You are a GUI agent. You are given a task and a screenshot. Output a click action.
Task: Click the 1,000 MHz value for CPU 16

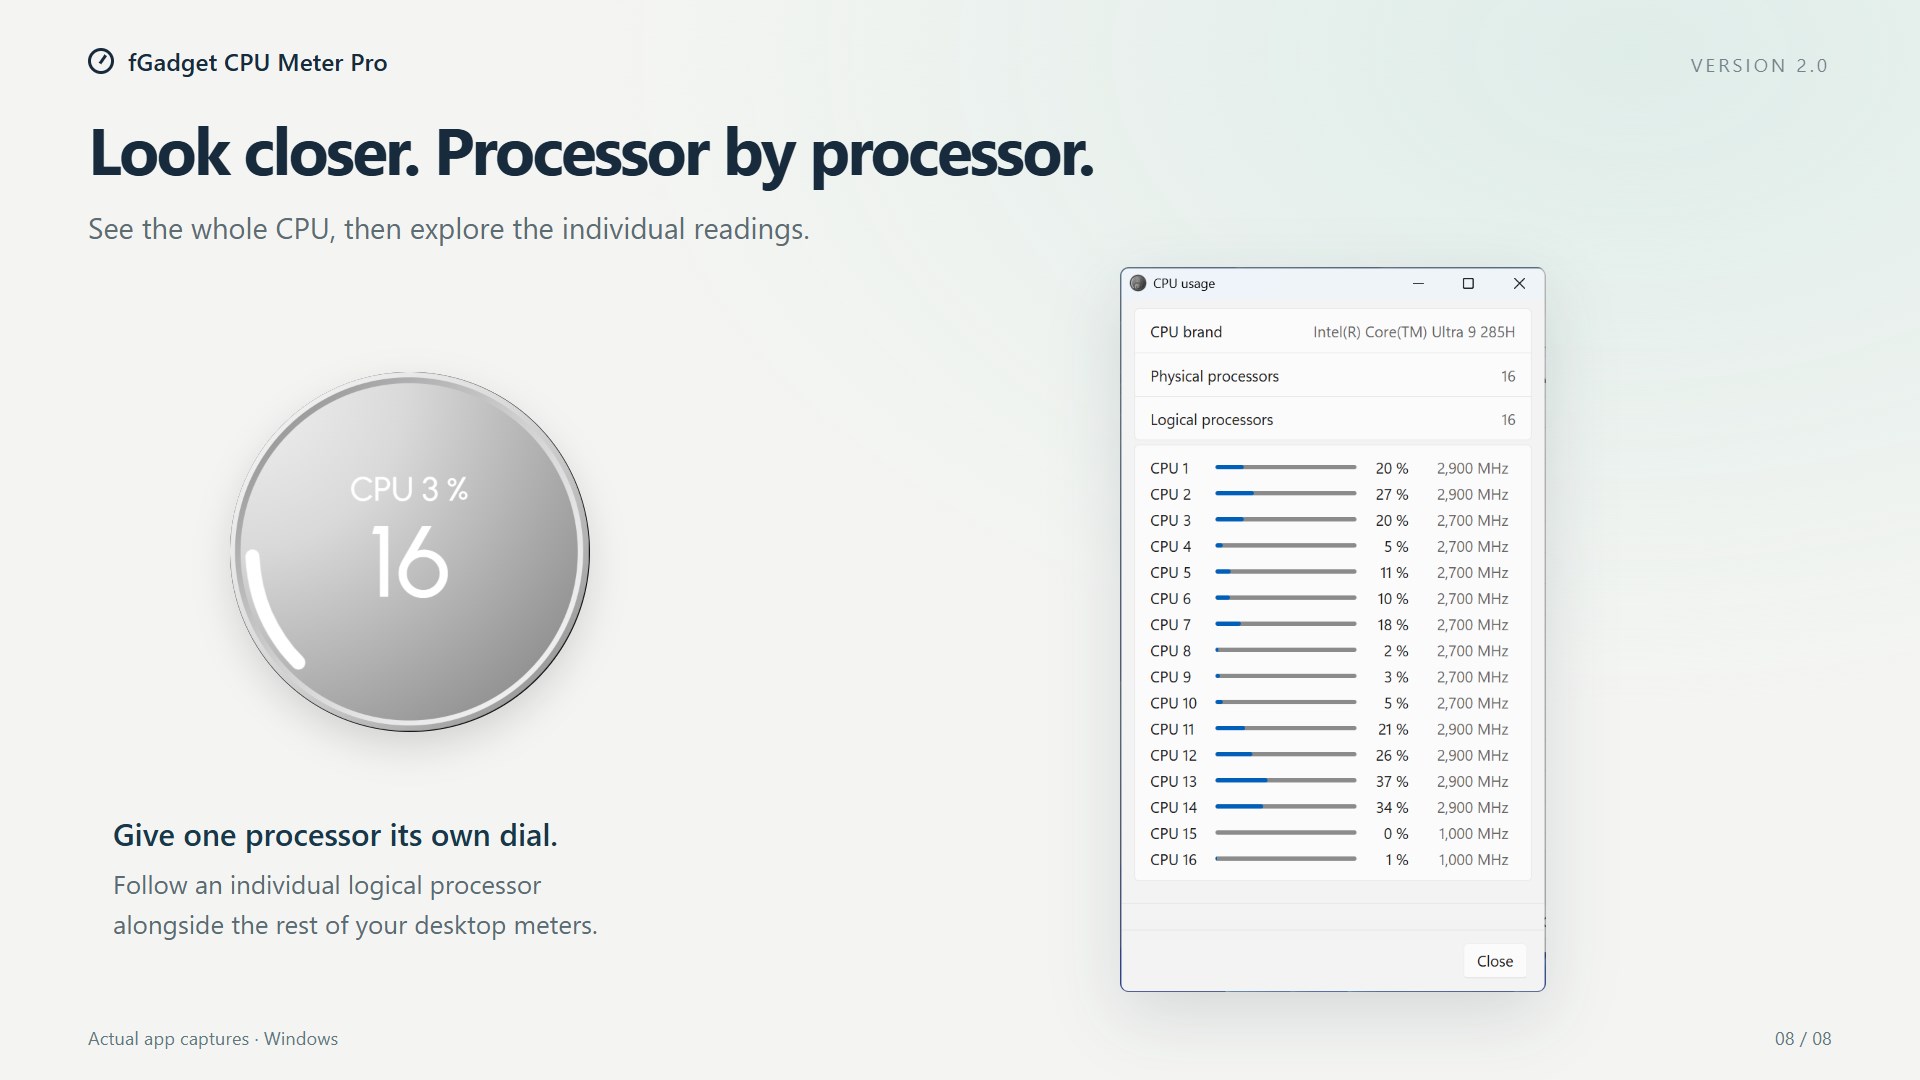click(x=1473, y=860)
